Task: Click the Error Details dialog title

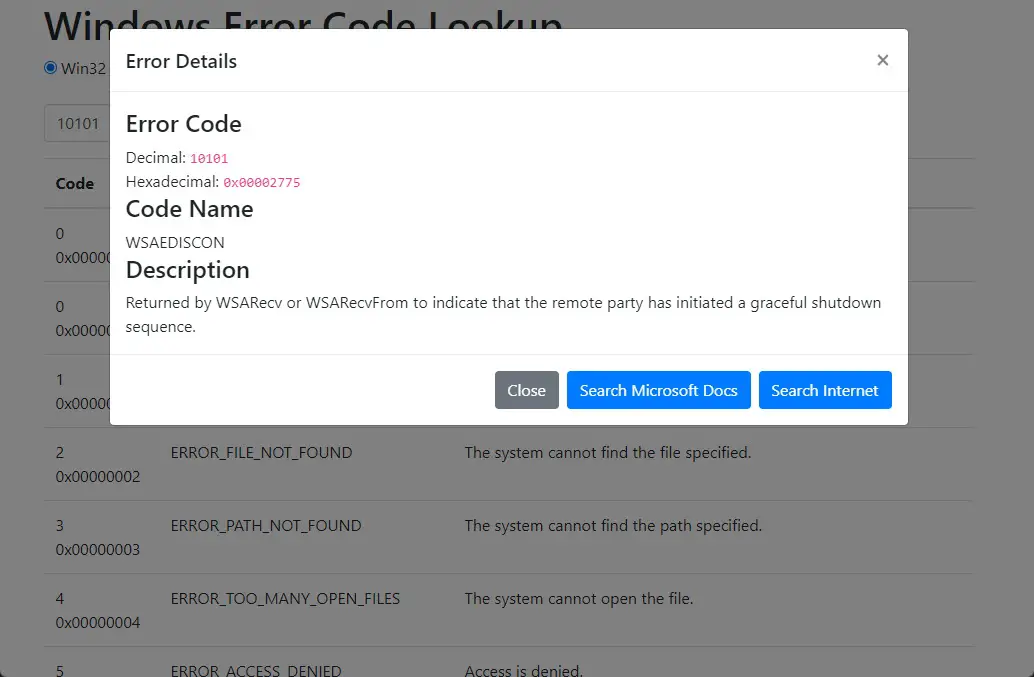Action: tap(181, 61)
